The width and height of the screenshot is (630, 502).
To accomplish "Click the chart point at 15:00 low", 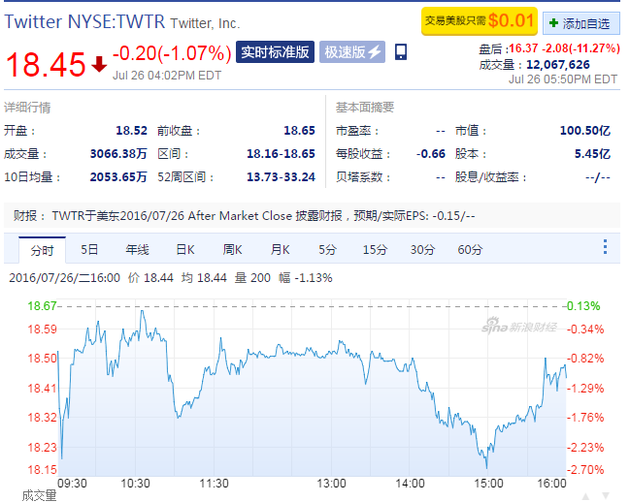I will 487,468.
